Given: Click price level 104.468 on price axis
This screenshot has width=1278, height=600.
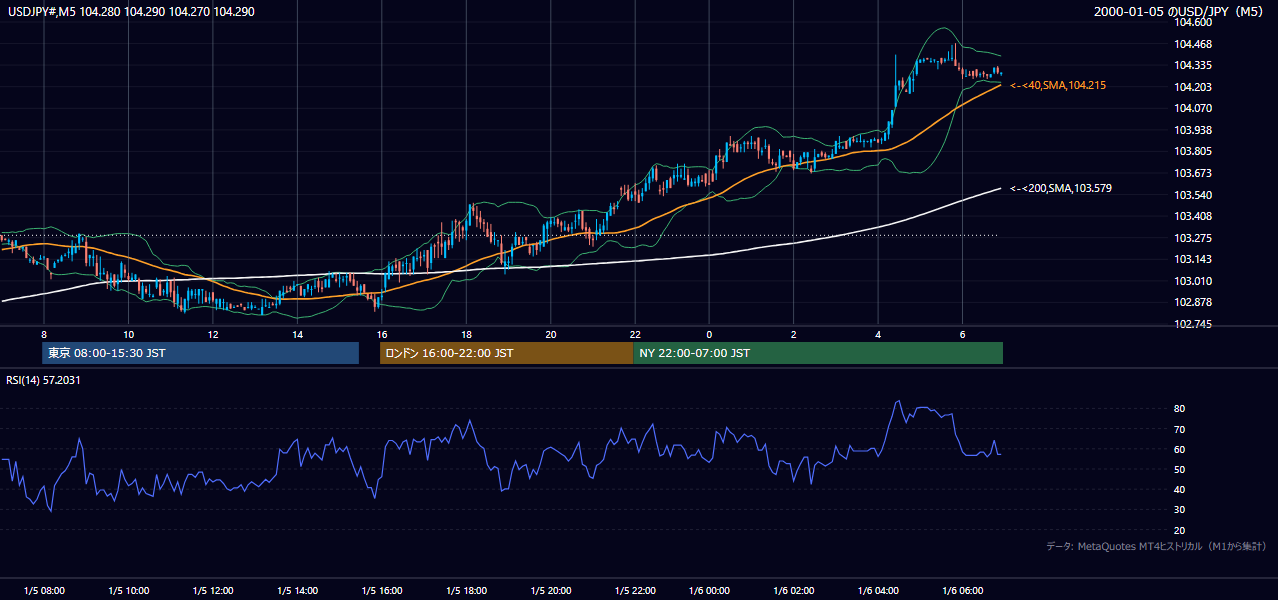Looking at the screenshot, I should (x=1195, y=44).
